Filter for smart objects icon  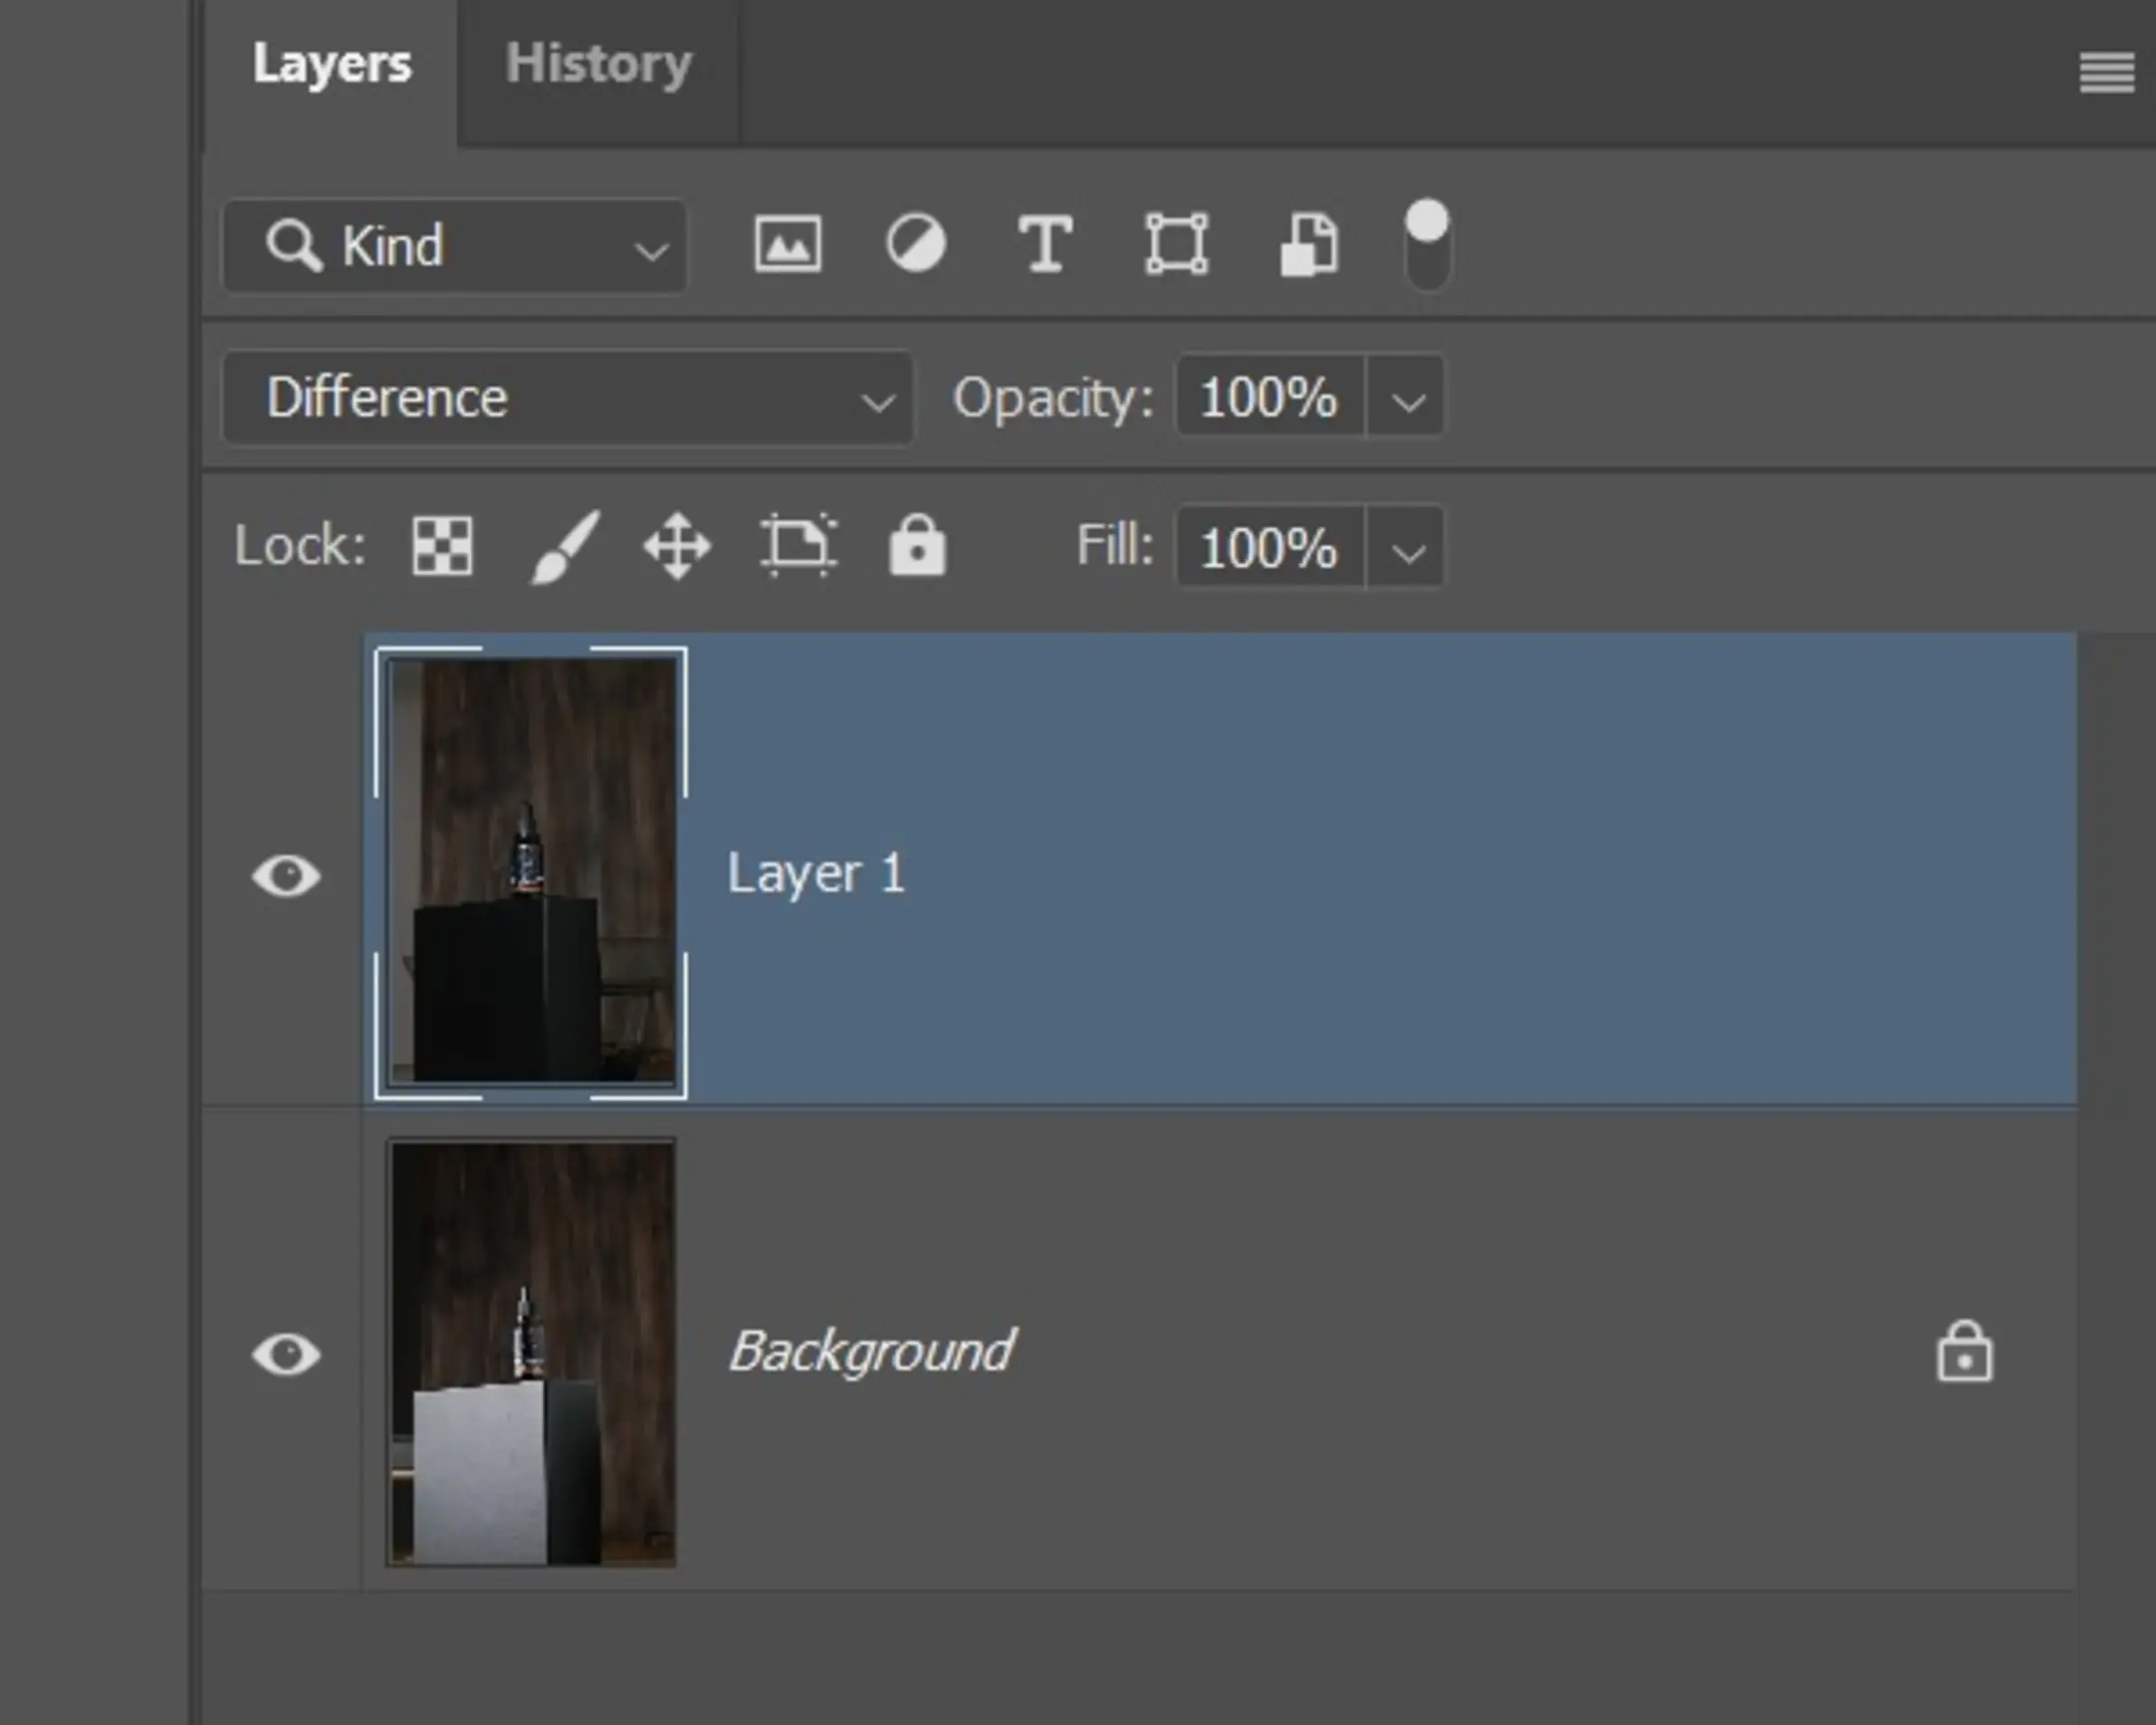[x=1308, y=244]
